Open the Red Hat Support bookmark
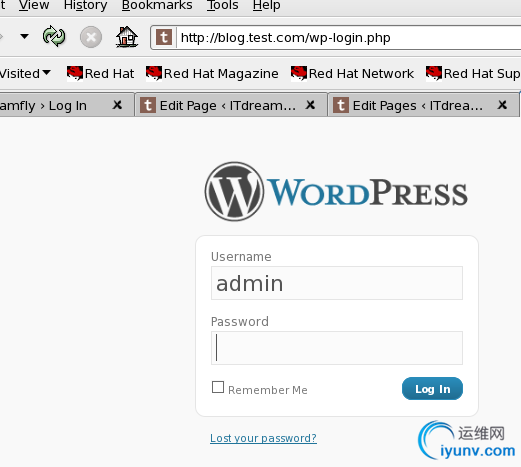This screenshot has height=467, width=521. (x=473, y=73)
